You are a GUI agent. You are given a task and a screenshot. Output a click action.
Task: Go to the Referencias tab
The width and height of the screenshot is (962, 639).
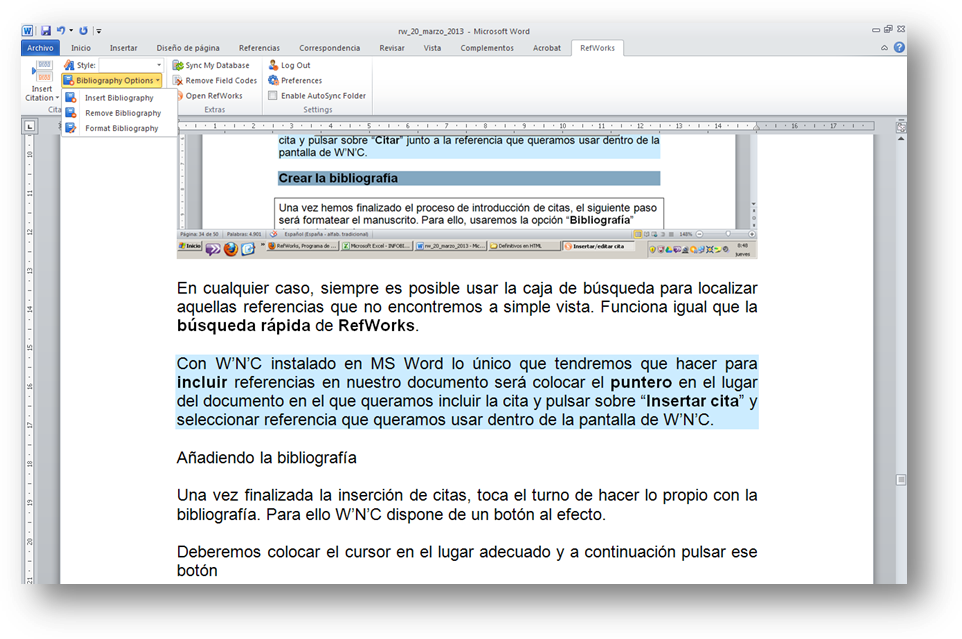(259, 48)
